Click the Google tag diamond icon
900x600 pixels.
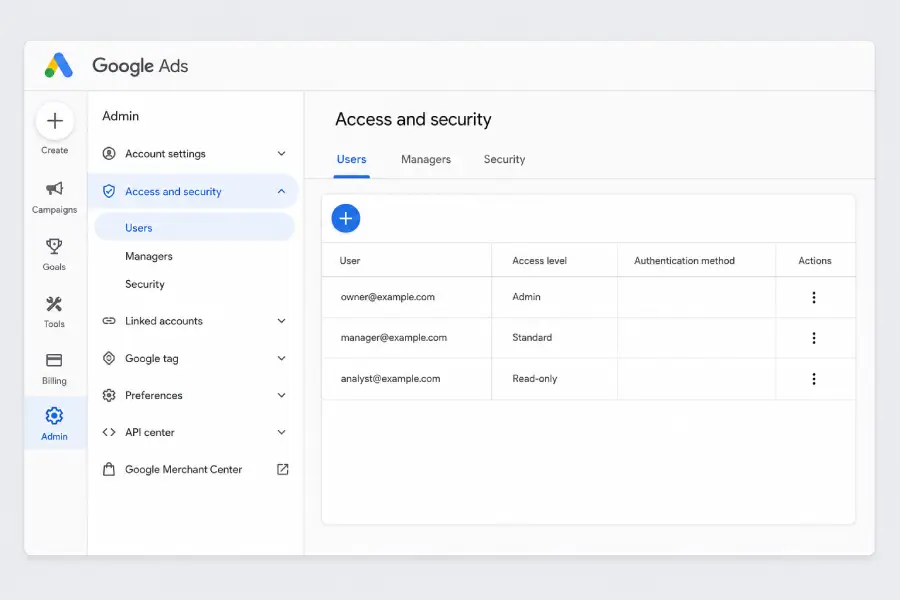coord(108,358)
